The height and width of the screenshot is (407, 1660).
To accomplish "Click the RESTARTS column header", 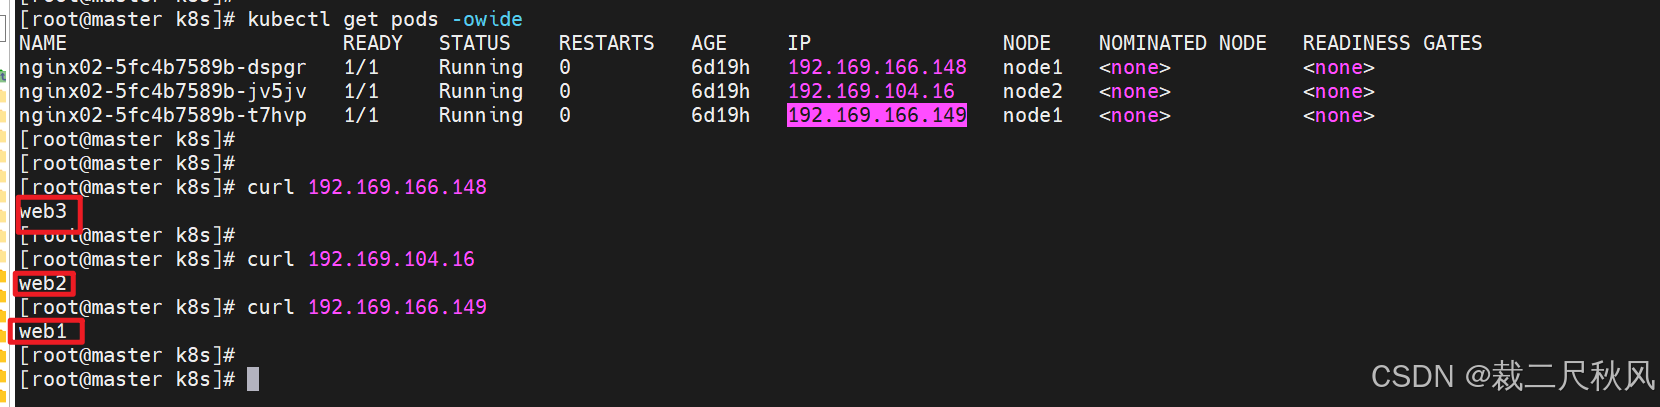I will (x=606, y=43).
